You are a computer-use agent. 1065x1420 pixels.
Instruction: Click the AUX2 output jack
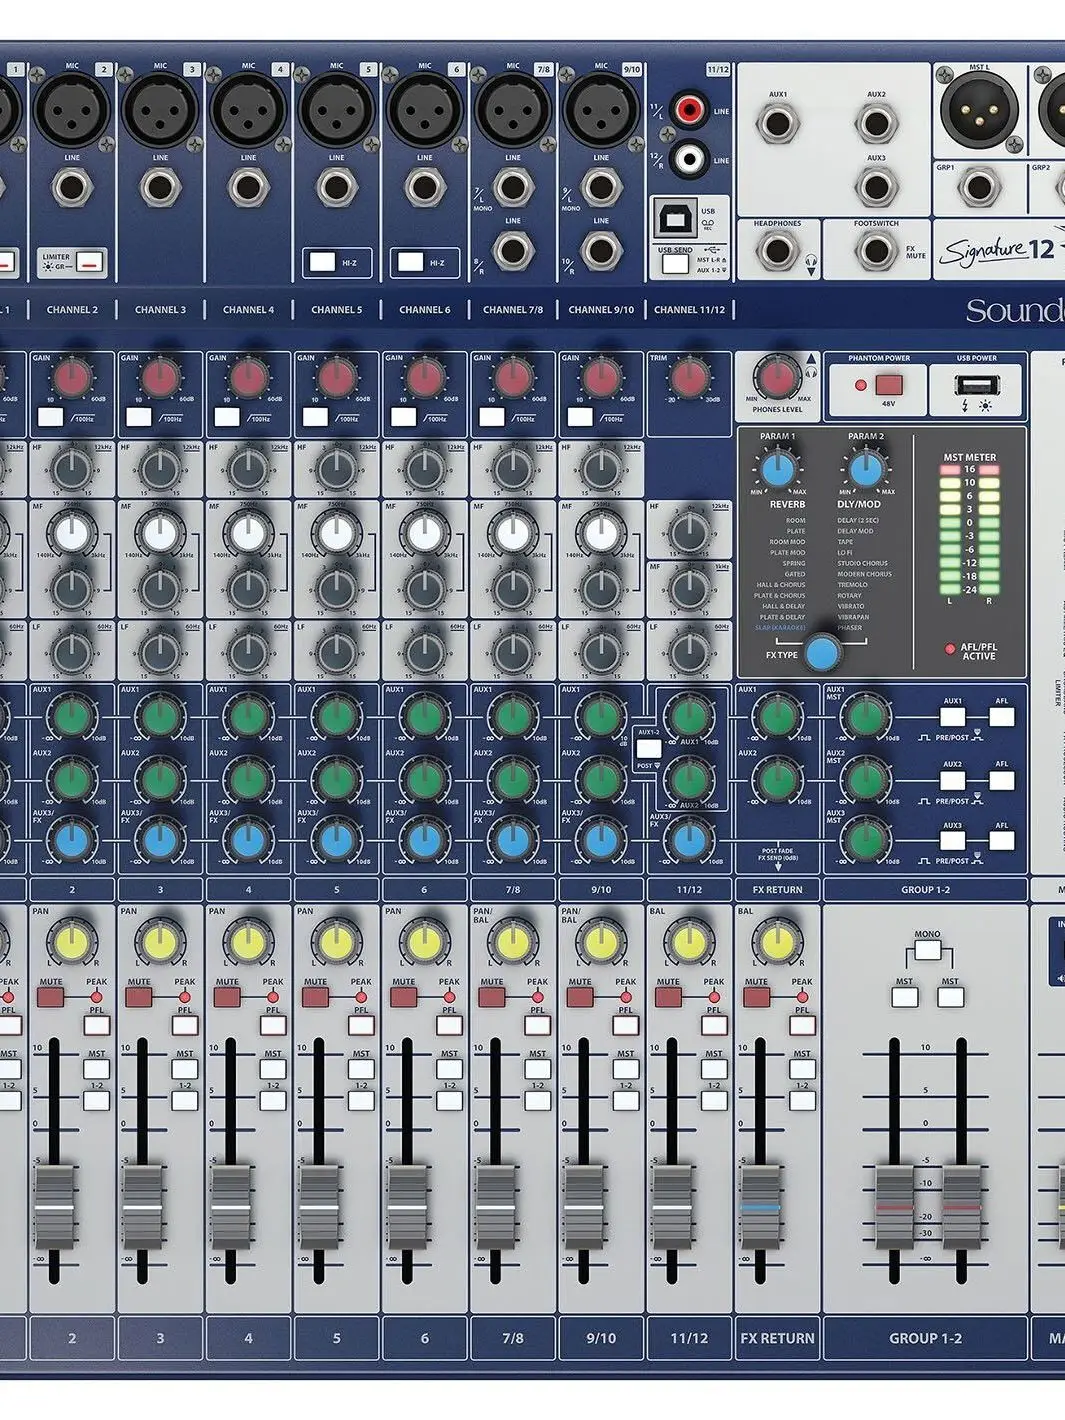tap(876, 125)
